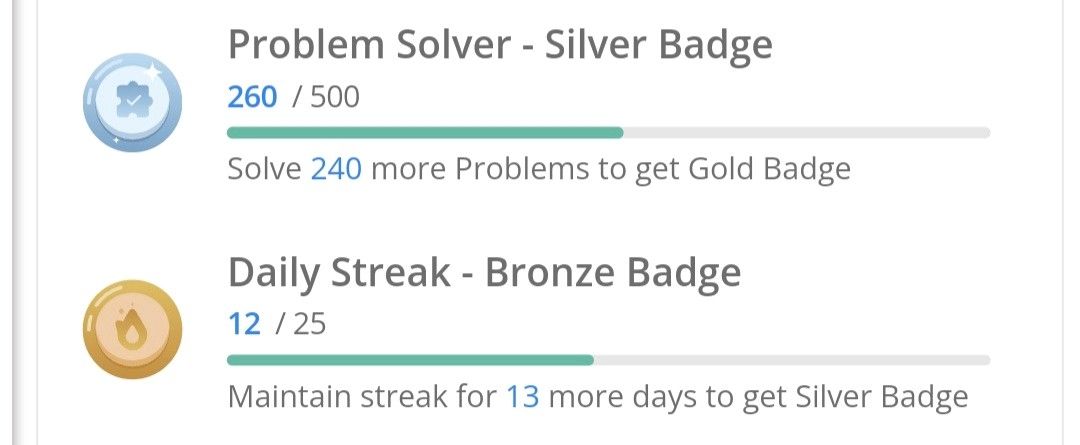The width and height of the screenshot is (1080, 445).
Task: Click the Problem Solver silver badge icon
Action: (x=132, y=102)
